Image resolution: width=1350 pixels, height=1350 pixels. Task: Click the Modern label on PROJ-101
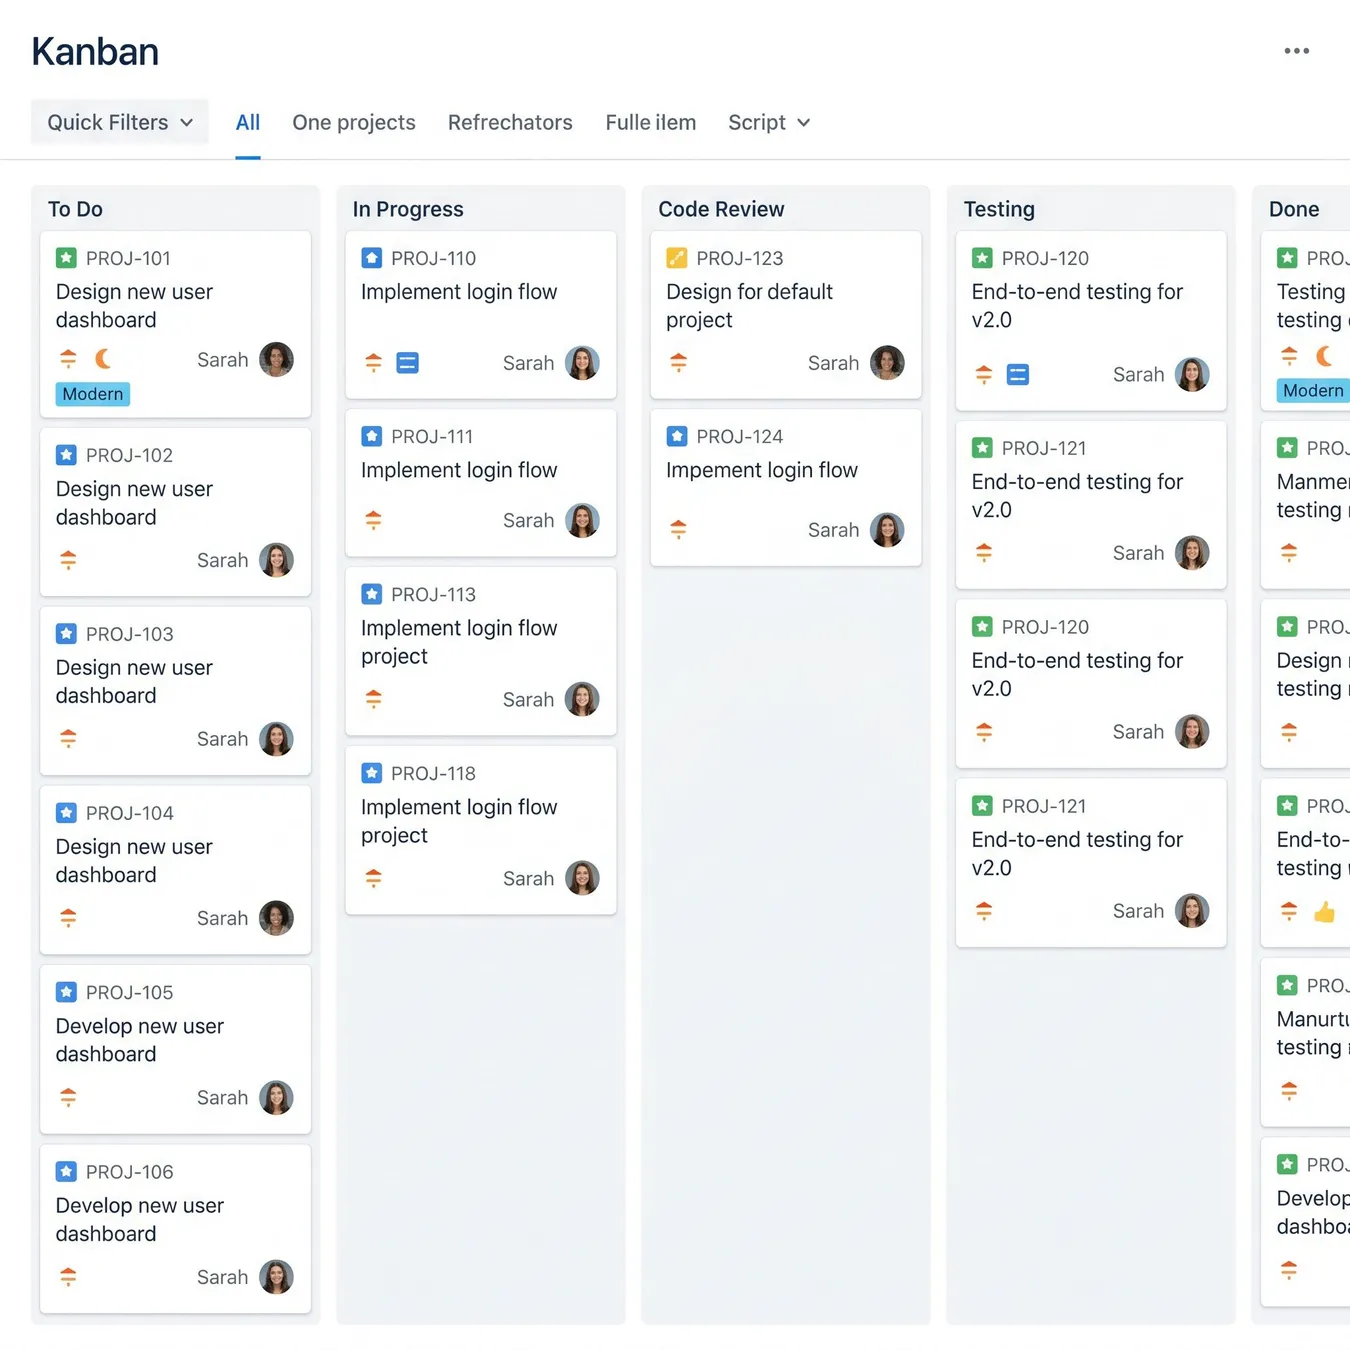(93, 394)
